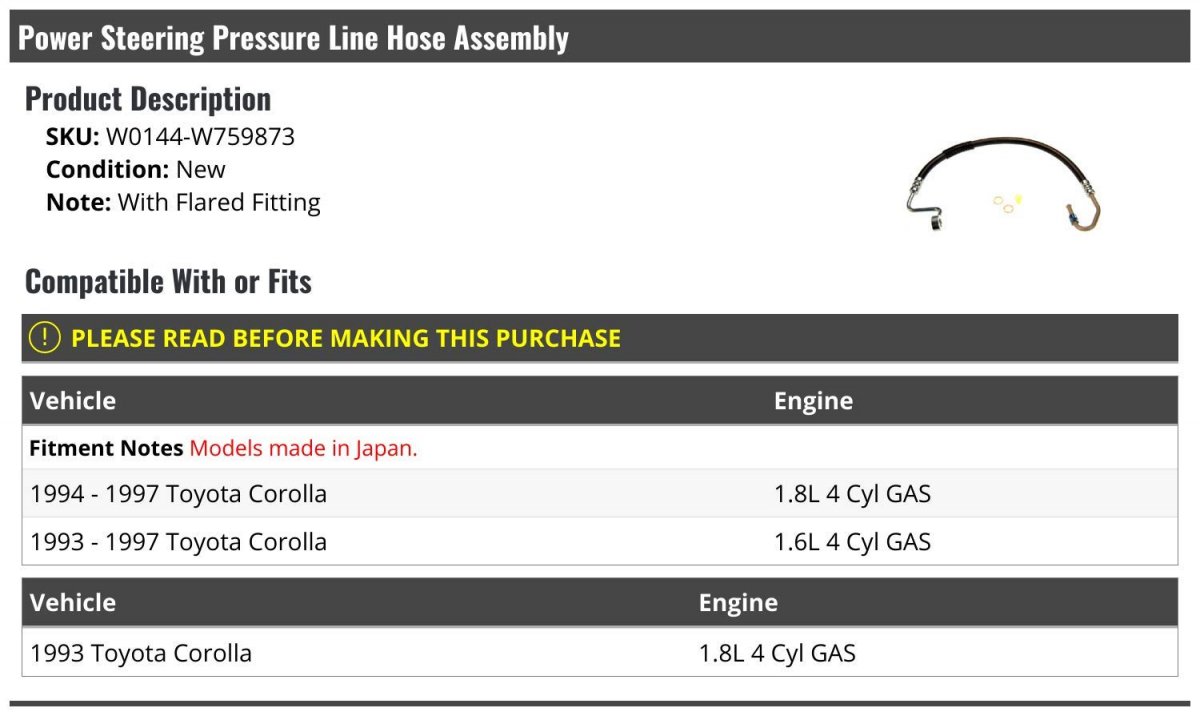Click the 1993 Toyota Corolla row
The height and width of the screenshot is (716, 1200).
point(600,653)
